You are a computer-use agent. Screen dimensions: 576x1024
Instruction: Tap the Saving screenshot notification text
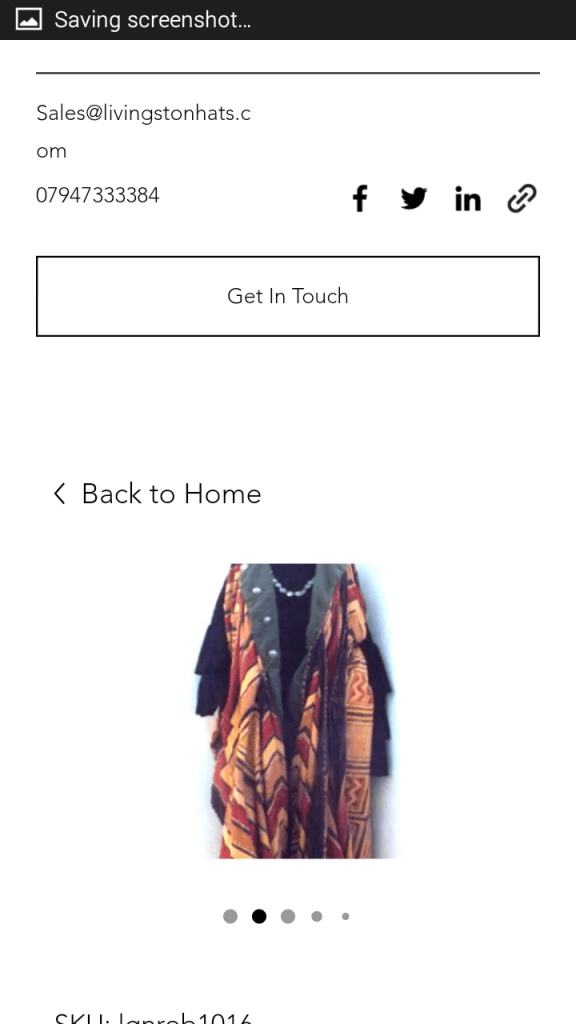[x=152, y=20]
